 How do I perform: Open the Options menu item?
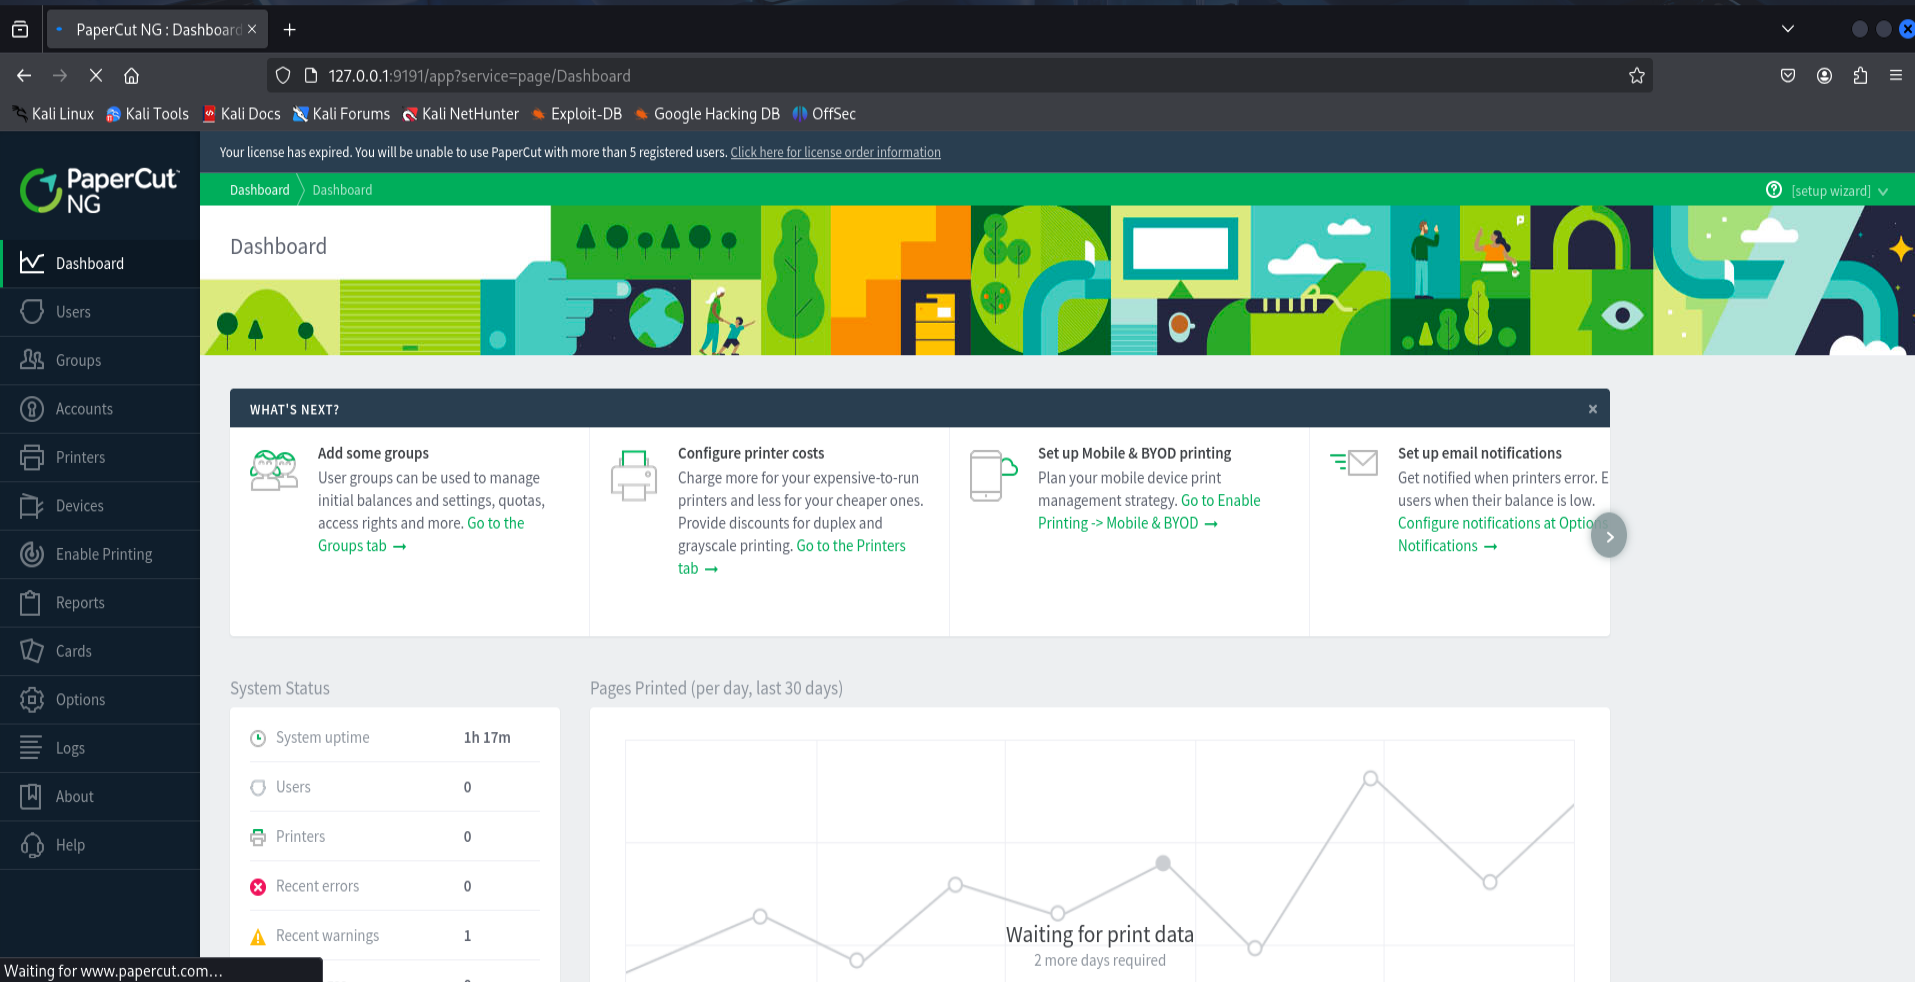100,700
